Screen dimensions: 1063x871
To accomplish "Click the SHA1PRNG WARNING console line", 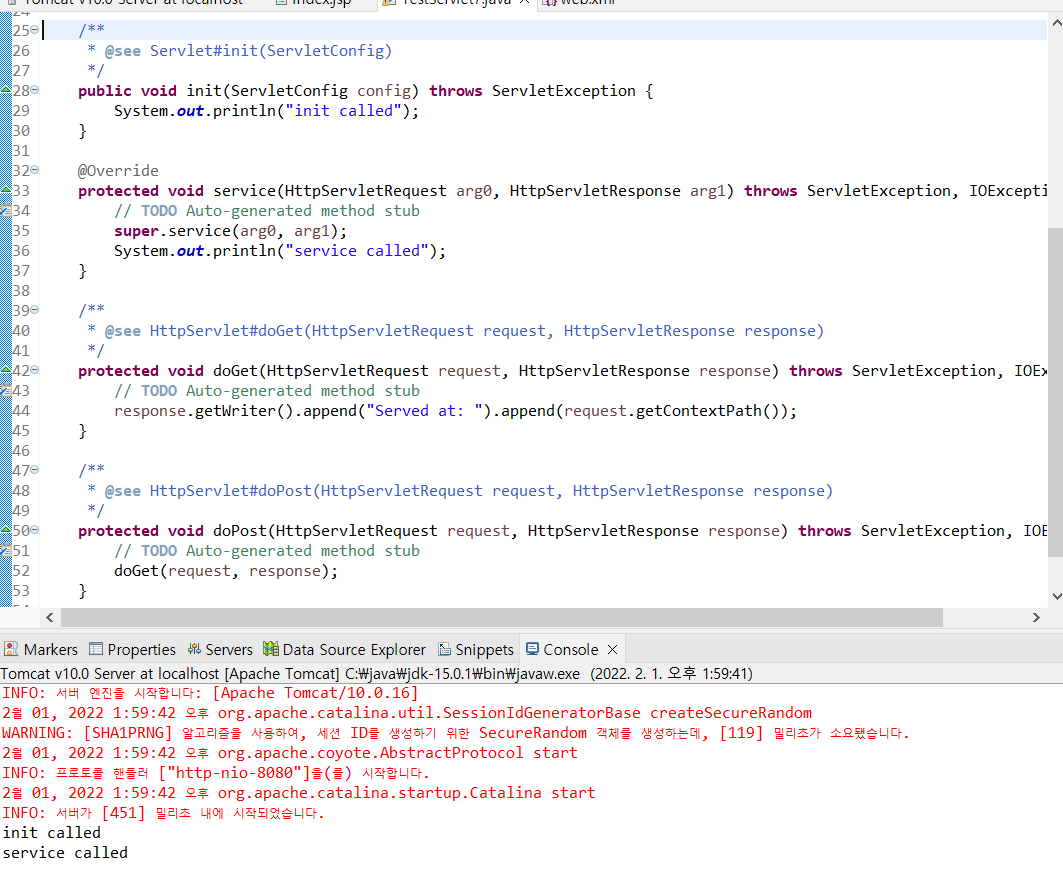I will pos(456,733).
